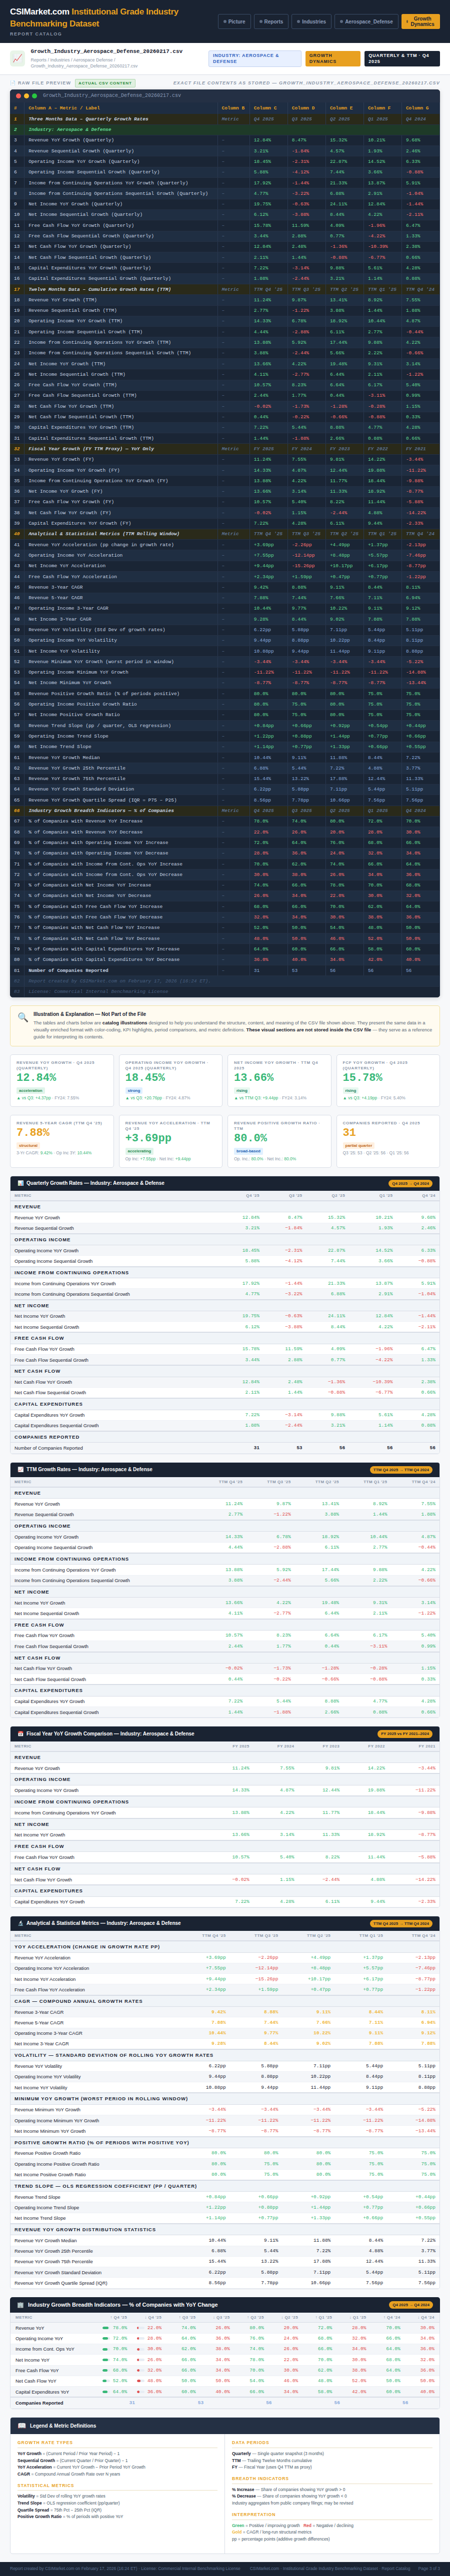Viewport: 450px width, 2576px height.
Task: Select the Aerospace_Defense nav pill
Action: coord(367,21)
